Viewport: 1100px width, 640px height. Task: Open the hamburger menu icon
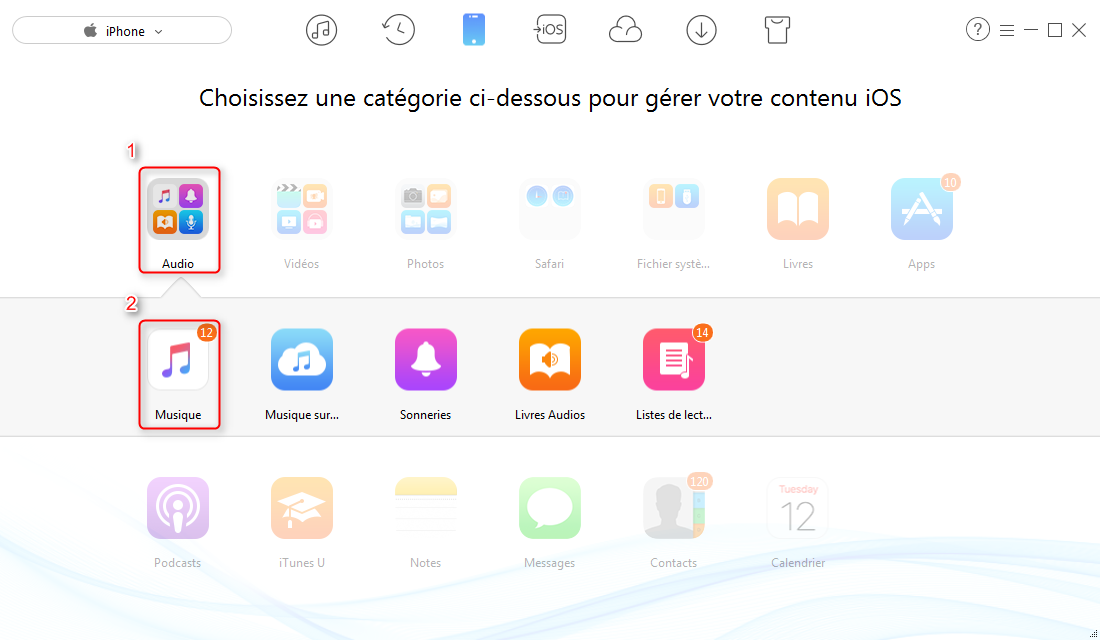1007,30
